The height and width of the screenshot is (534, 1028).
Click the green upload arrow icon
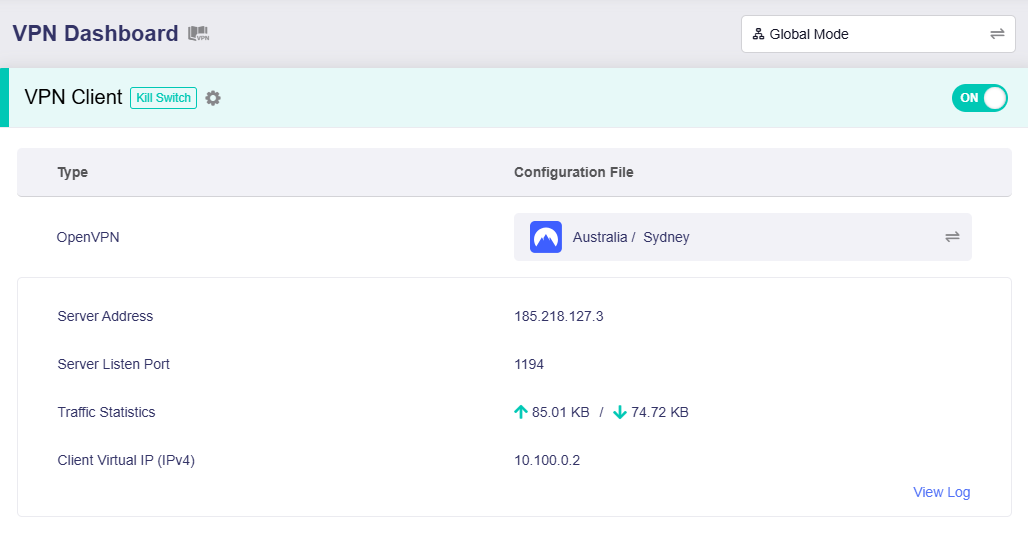click(x=520, y=412)
